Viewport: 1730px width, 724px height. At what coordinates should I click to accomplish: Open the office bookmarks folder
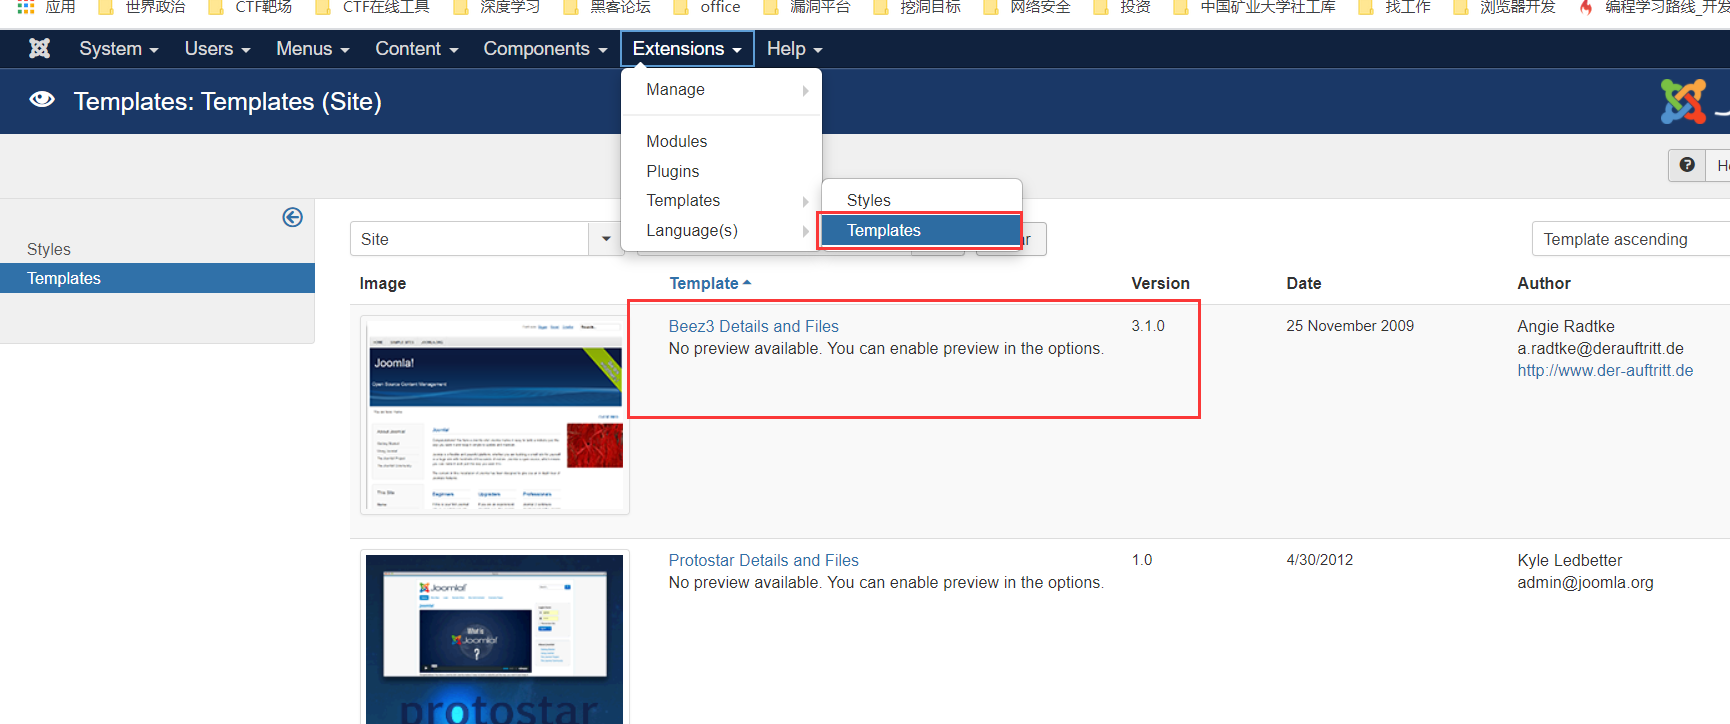707,7
